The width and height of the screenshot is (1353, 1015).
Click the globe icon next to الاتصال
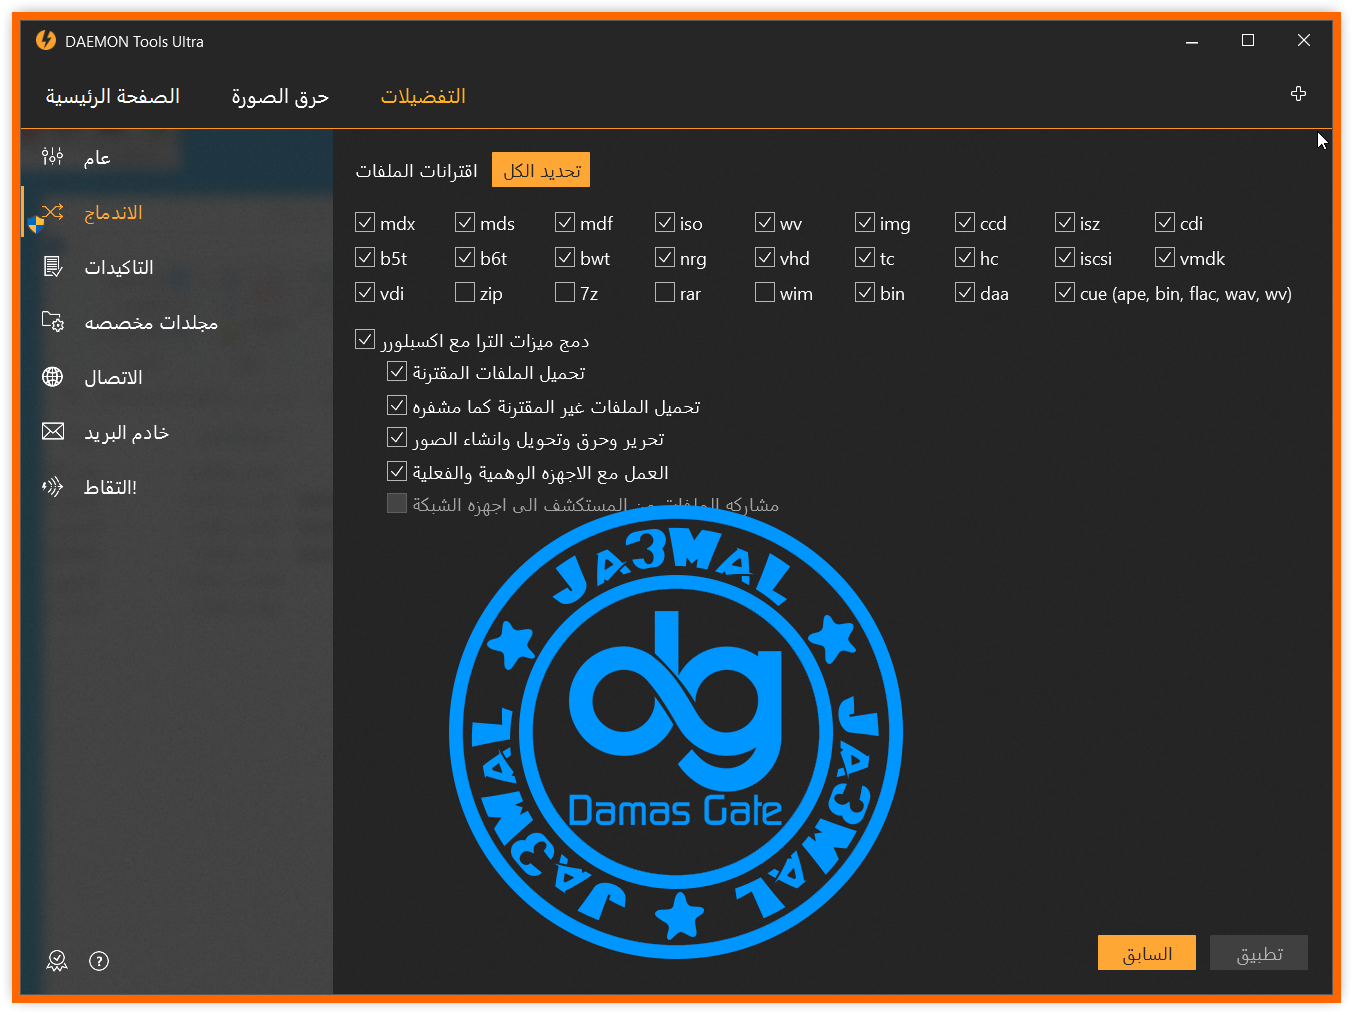52,377
